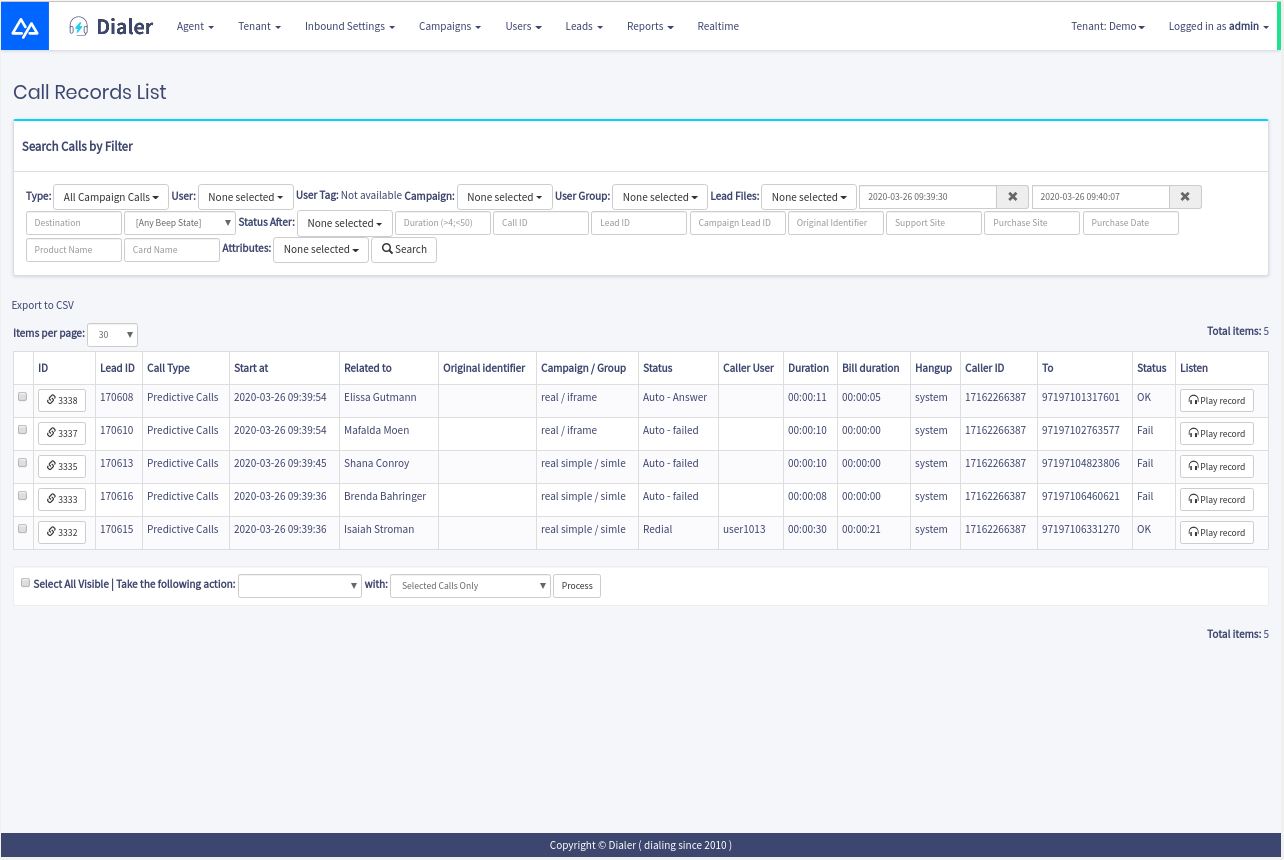Open call ID 3337 link button

62,434
